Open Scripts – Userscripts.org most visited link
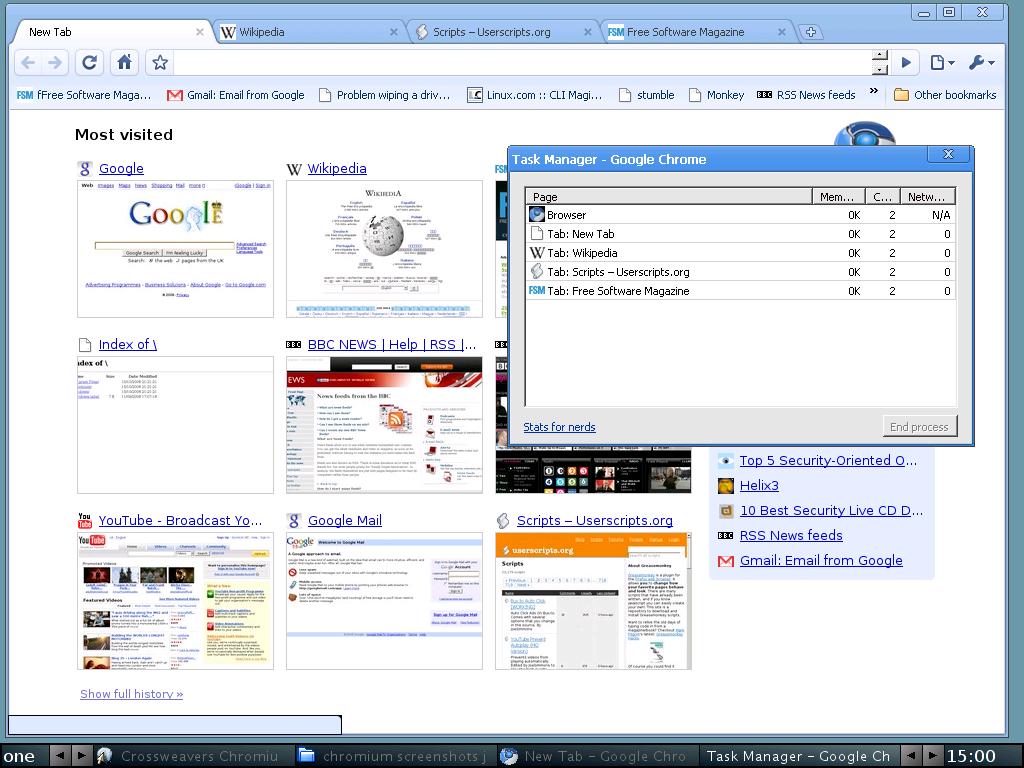 (x=594, y=520)
